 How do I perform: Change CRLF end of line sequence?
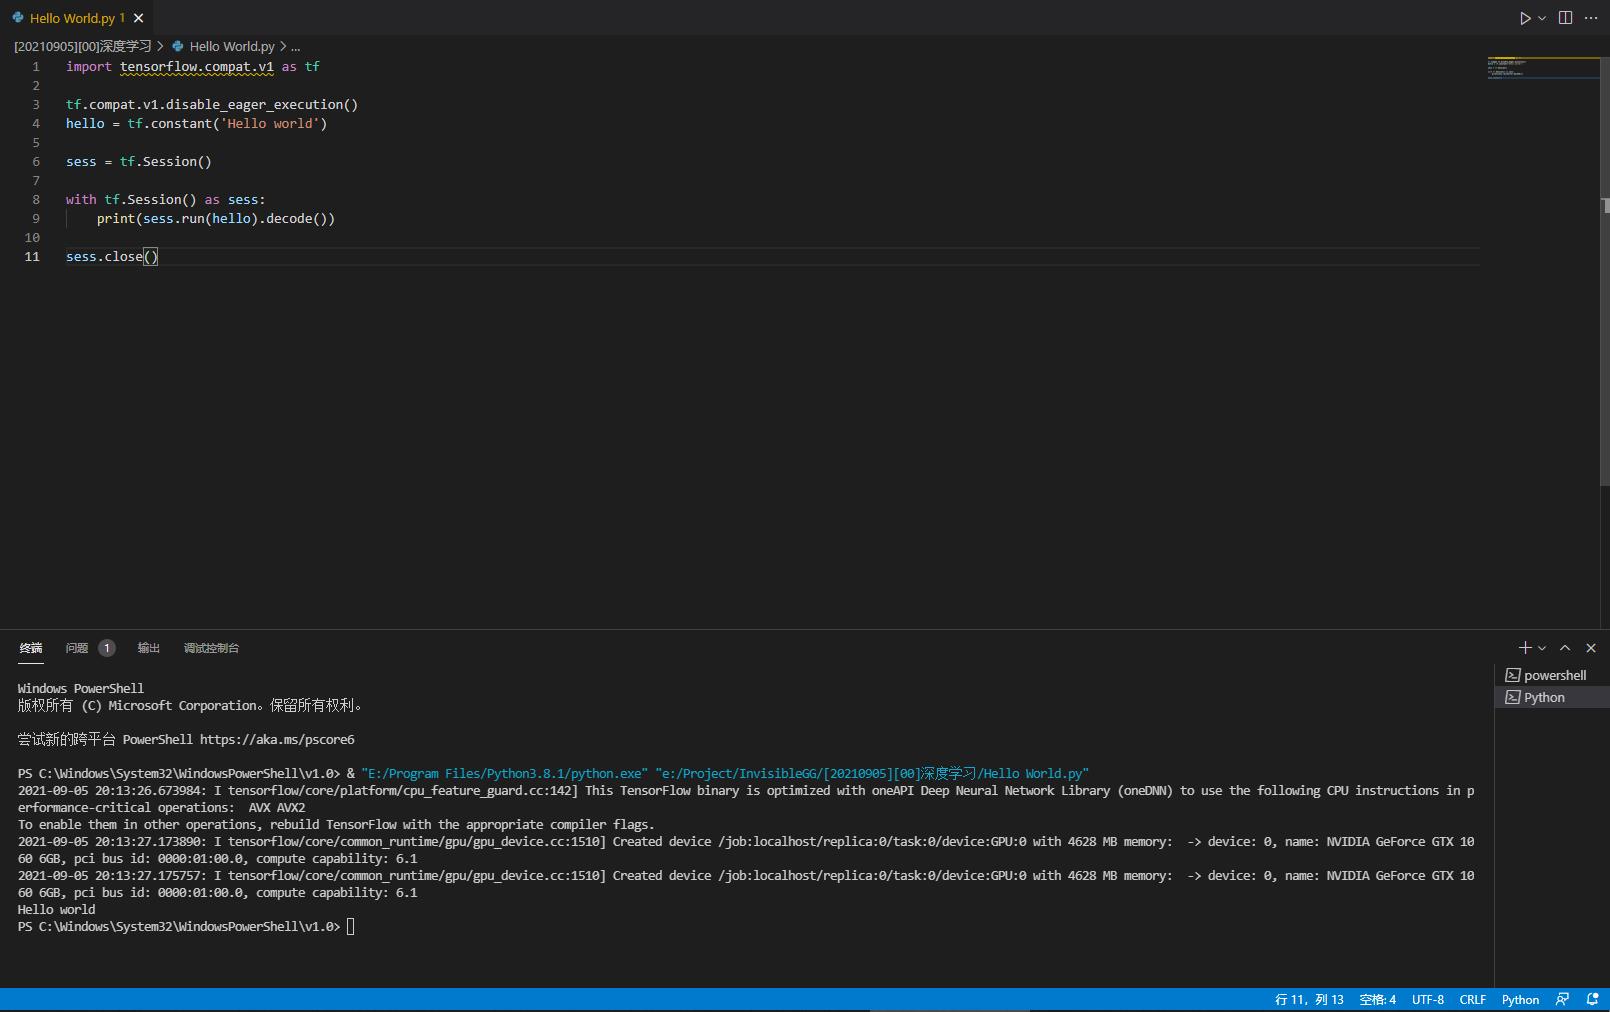1472,1000
